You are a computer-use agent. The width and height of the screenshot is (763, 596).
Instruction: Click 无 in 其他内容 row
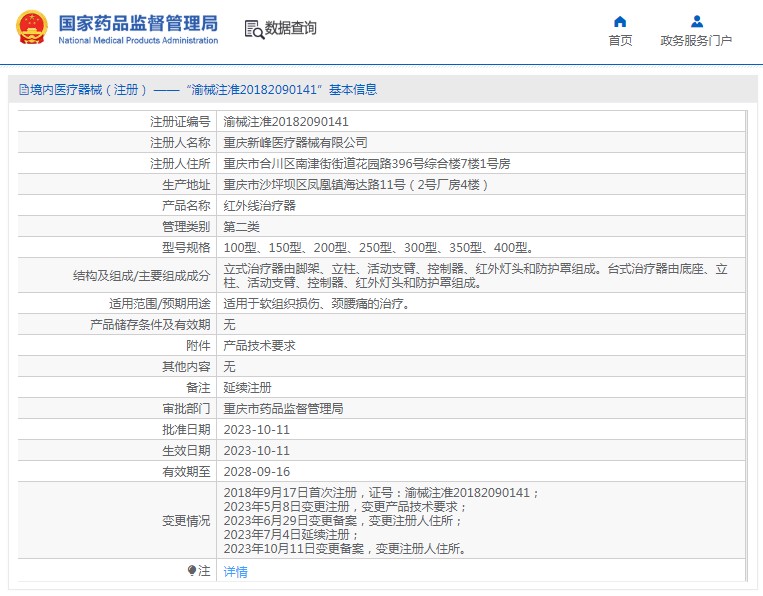click(229, 366)
